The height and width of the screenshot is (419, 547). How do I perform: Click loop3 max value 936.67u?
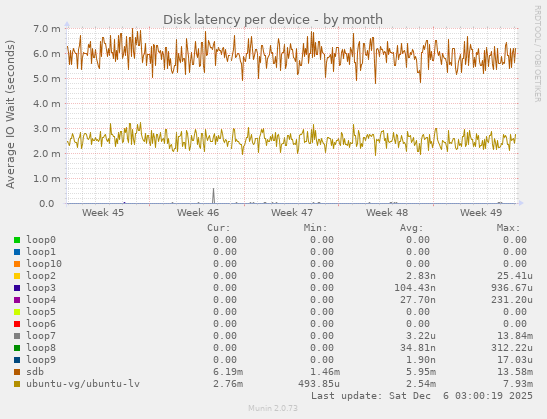click(512, 288)
